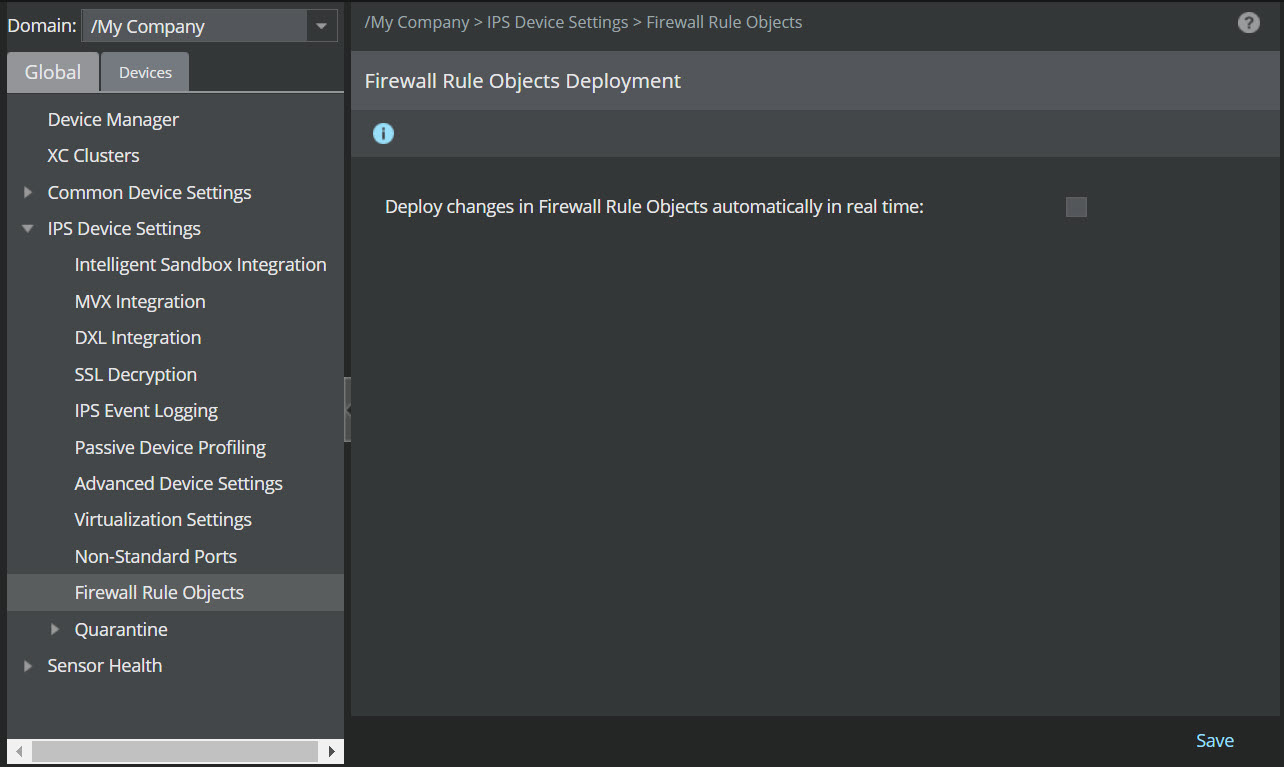The width and height of the screenshot is (1284, 767).
Task: Select DXL Integration in the tree
Action: click(138, 338)
